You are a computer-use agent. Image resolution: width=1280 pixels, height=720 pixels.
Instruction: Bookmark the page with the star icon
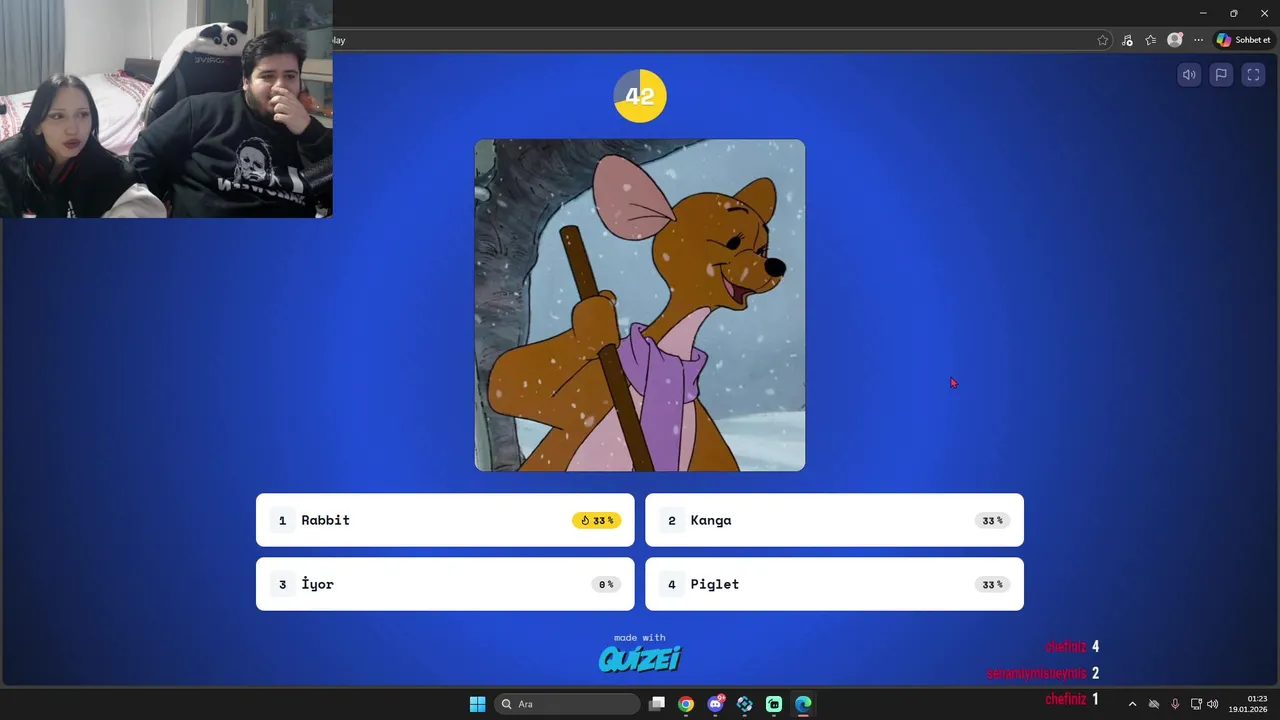[1103, 40]
